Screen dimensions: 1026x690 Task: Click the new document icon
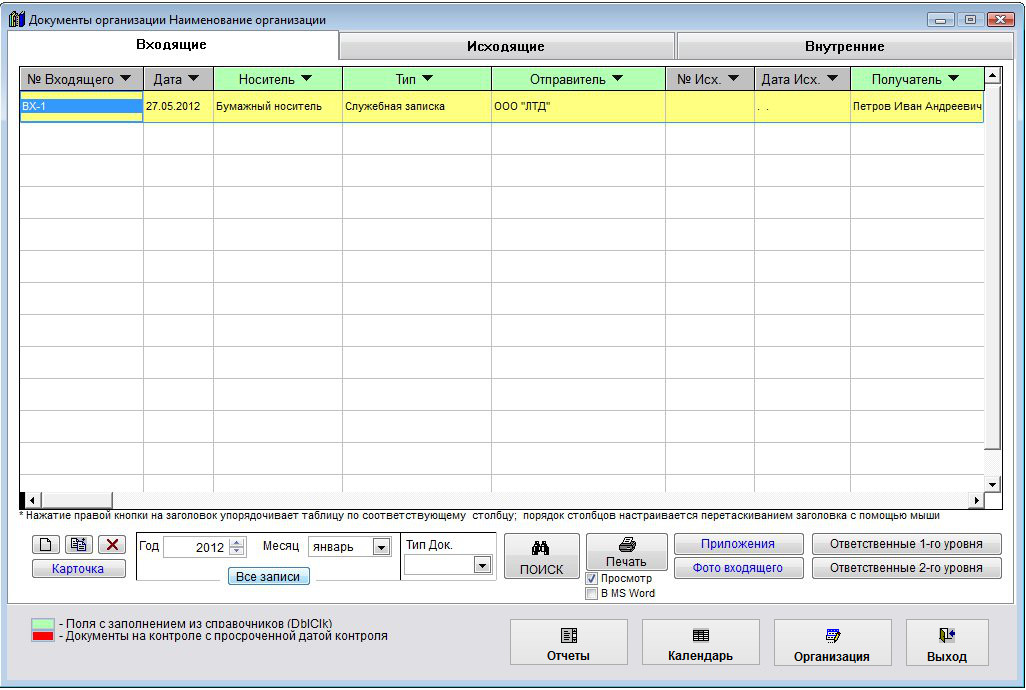(x=46, y=545)
